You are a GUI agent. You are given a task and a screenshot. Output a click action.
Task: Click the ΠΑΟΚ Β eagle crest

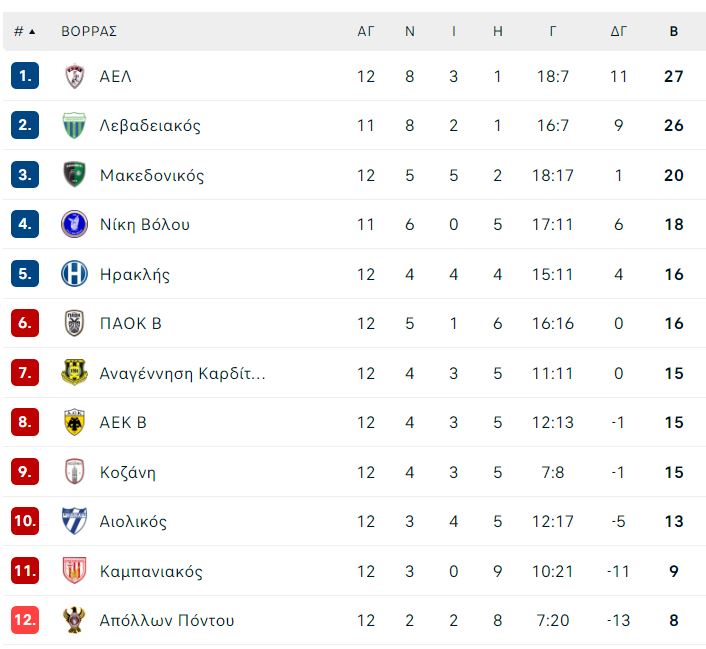tap(74, 323)
